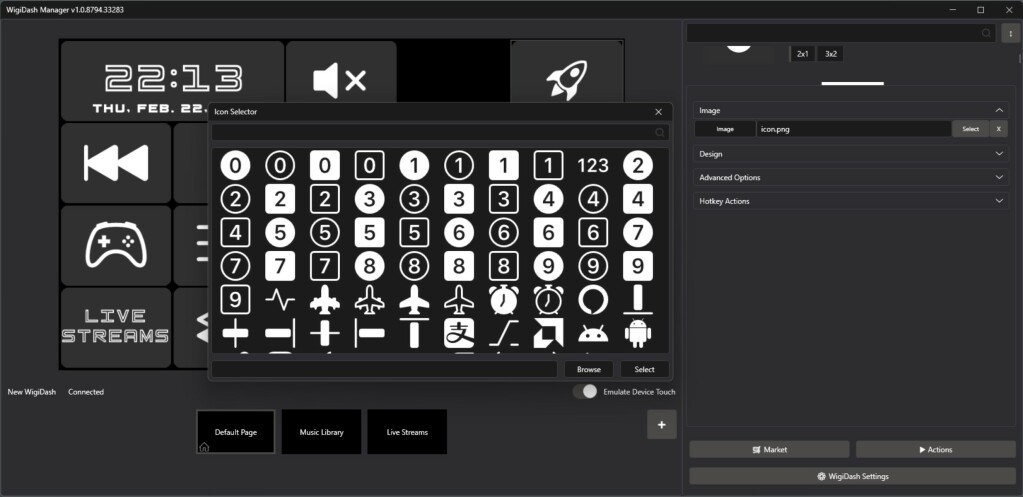This screenshot has width=1023, height=497.
Task: Expand Hotkey Actions section
Action: pos(999,201)
